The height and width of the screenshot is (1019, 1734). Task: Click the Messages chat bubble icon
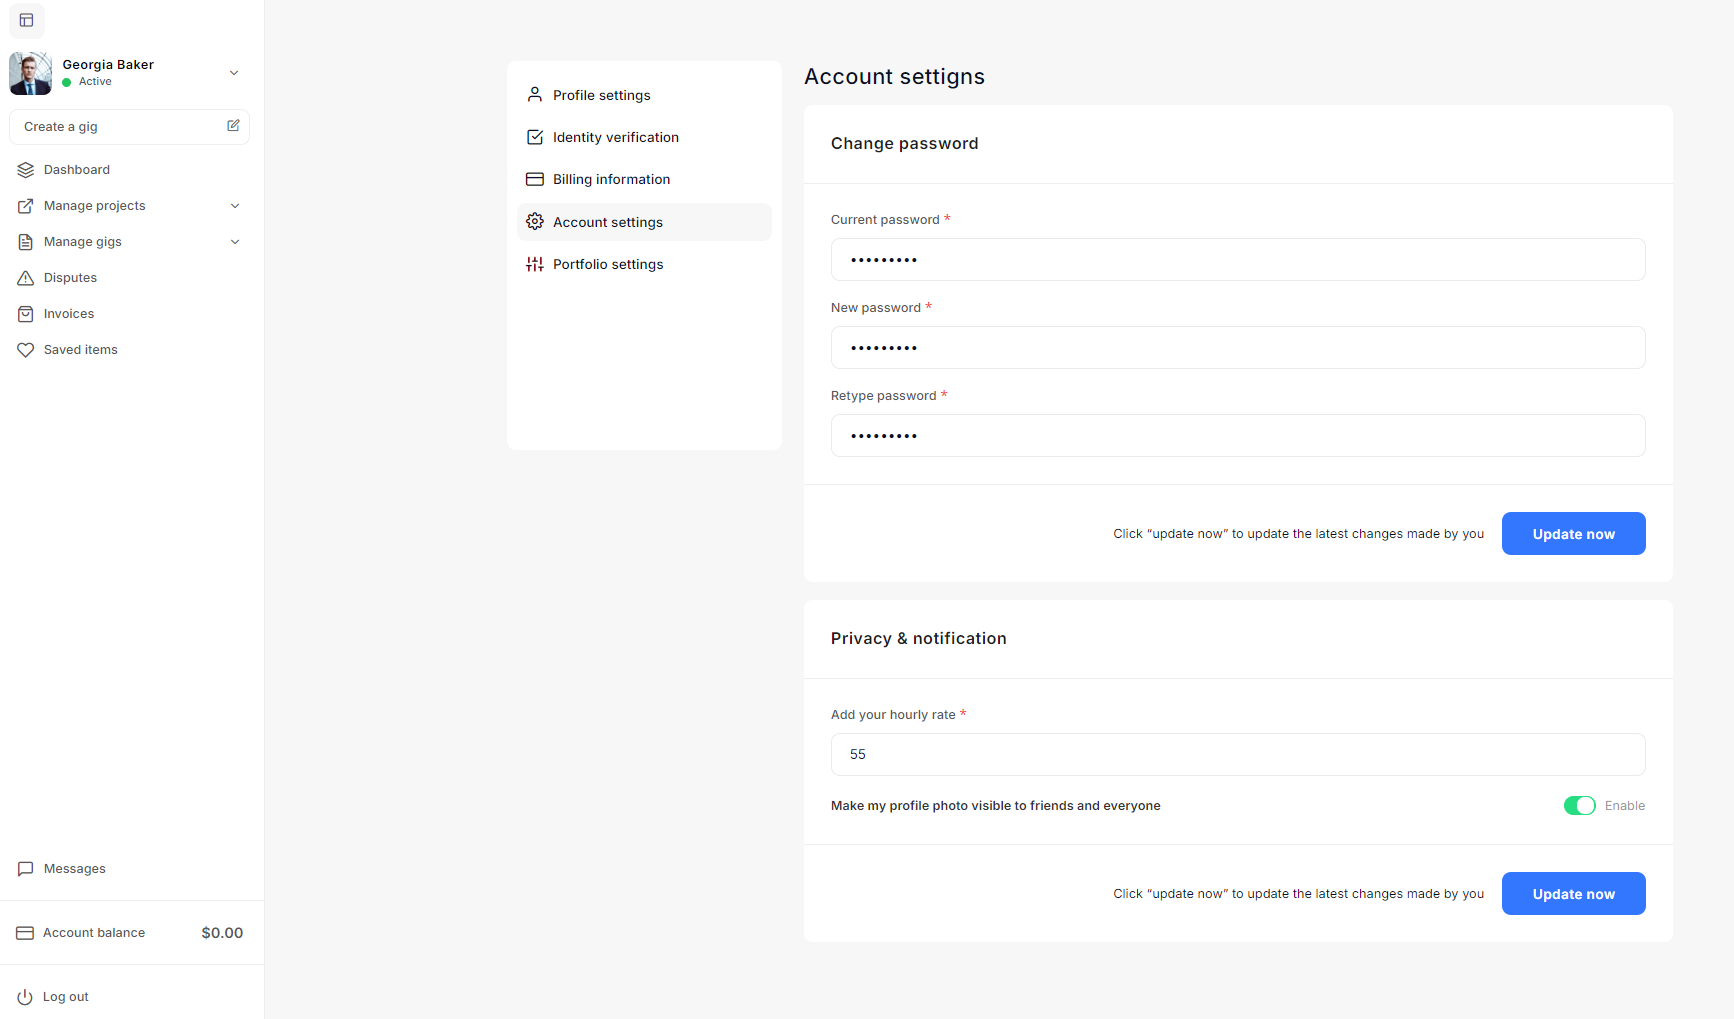pos(26,869)
